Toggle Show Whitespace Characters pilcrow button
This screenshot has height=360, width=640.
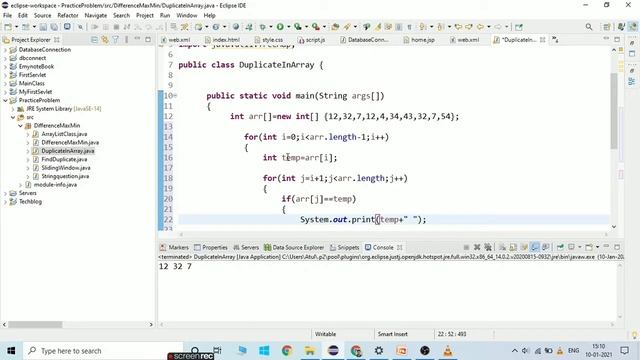(409, 27)
